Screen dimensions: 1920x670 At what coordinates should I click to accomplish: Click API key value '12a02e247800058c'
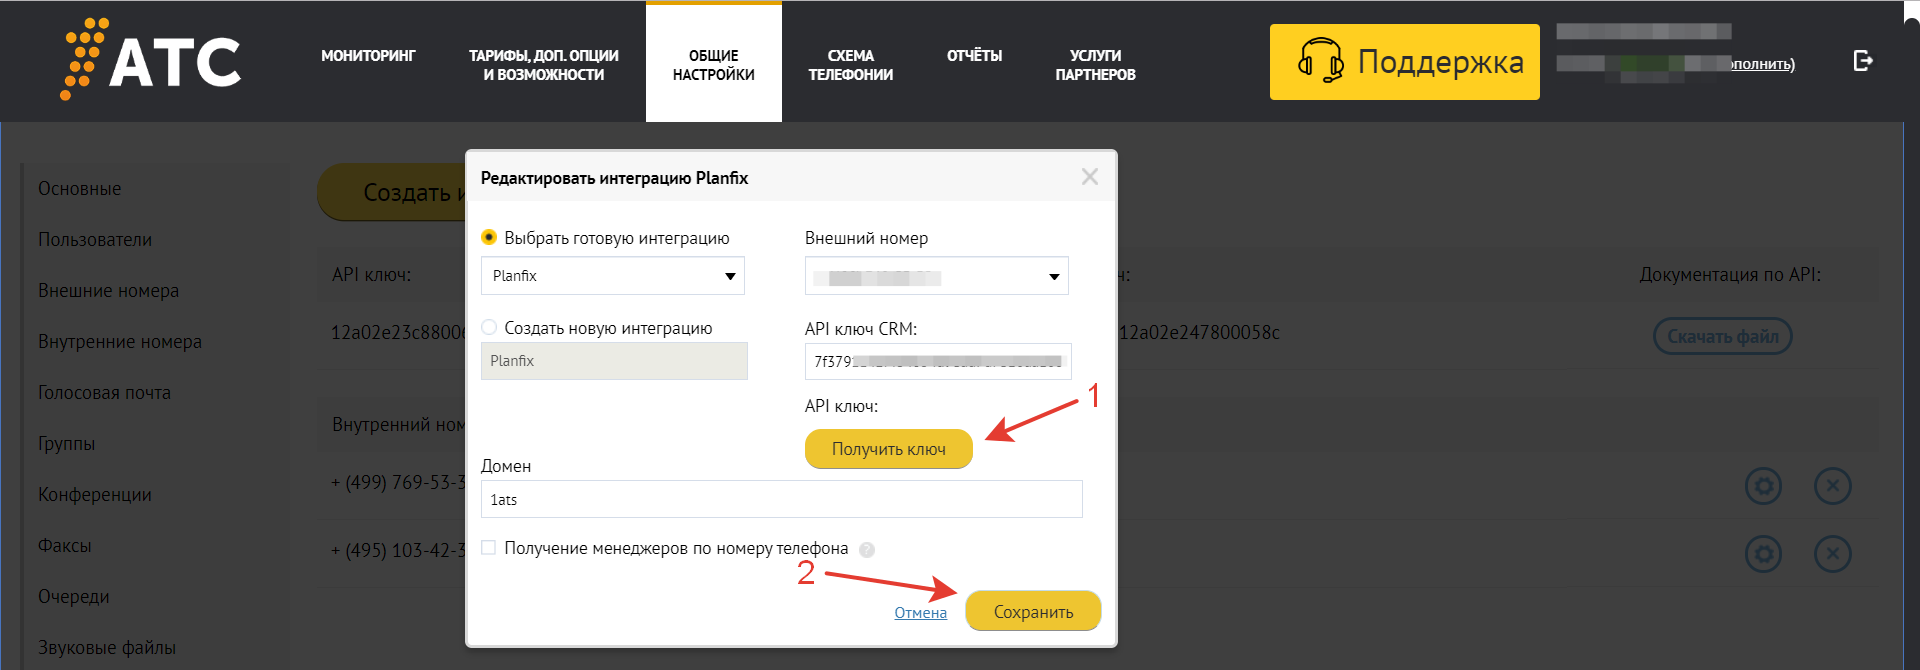(x=1199, y=333)
